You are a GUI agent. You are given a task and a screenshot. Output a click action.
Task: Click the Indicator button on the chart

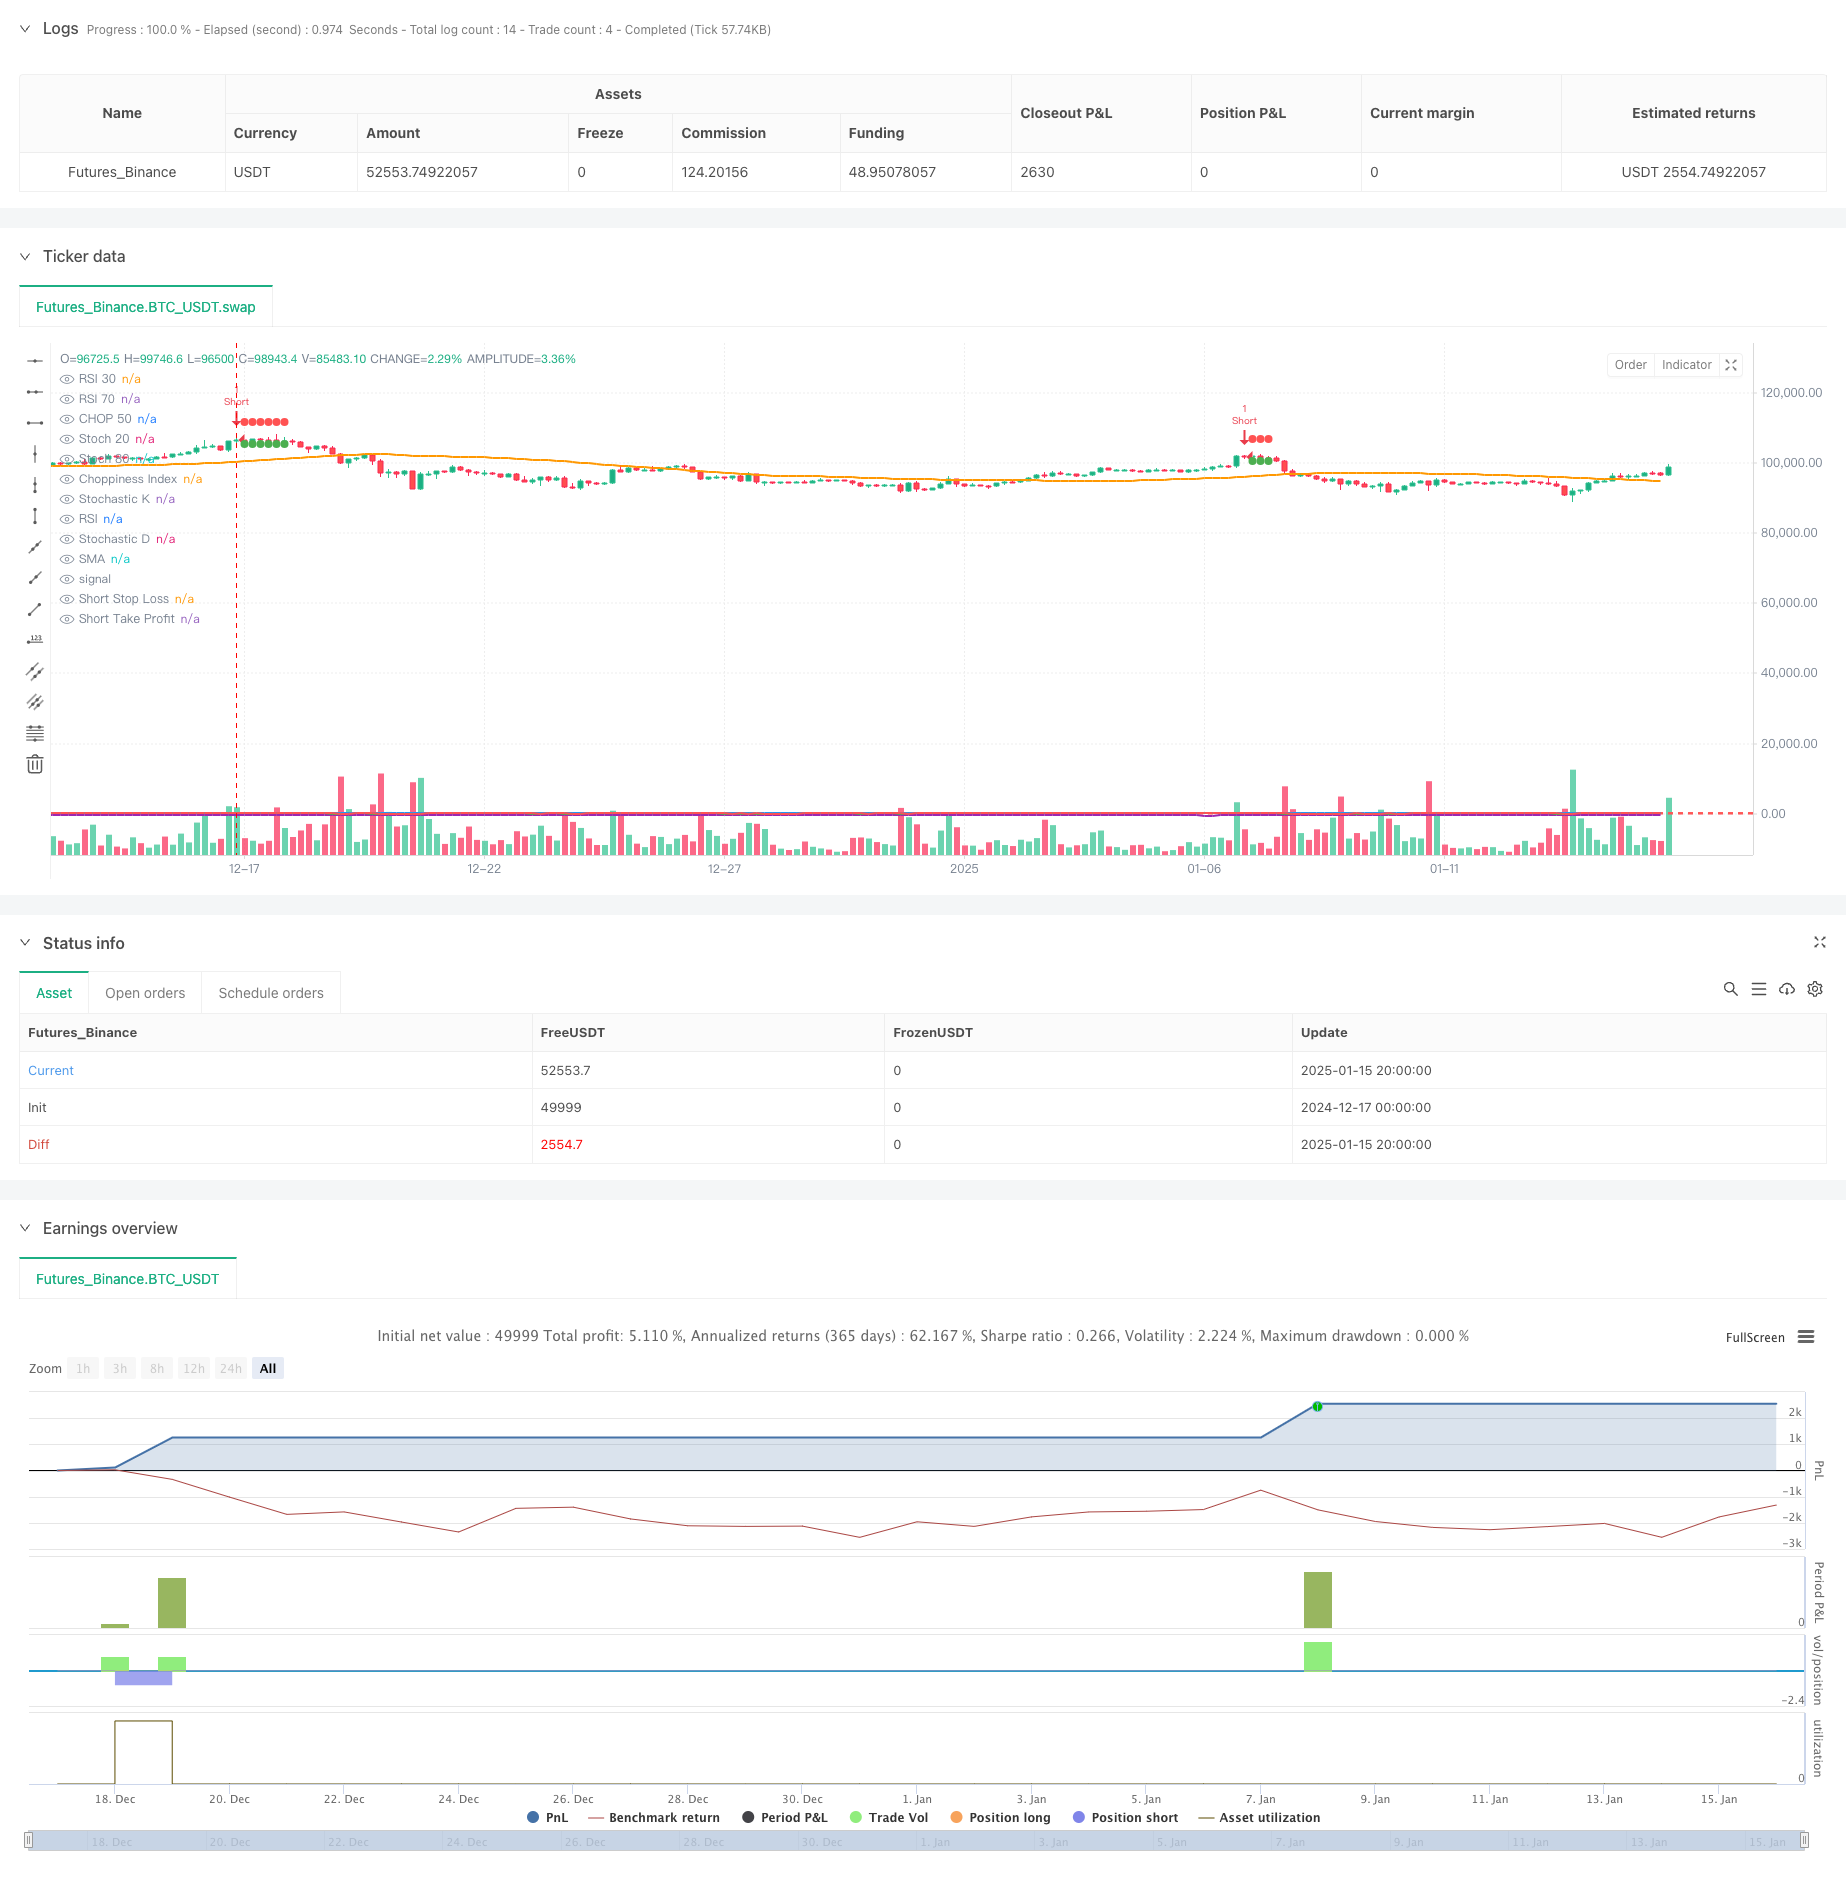1687,365
